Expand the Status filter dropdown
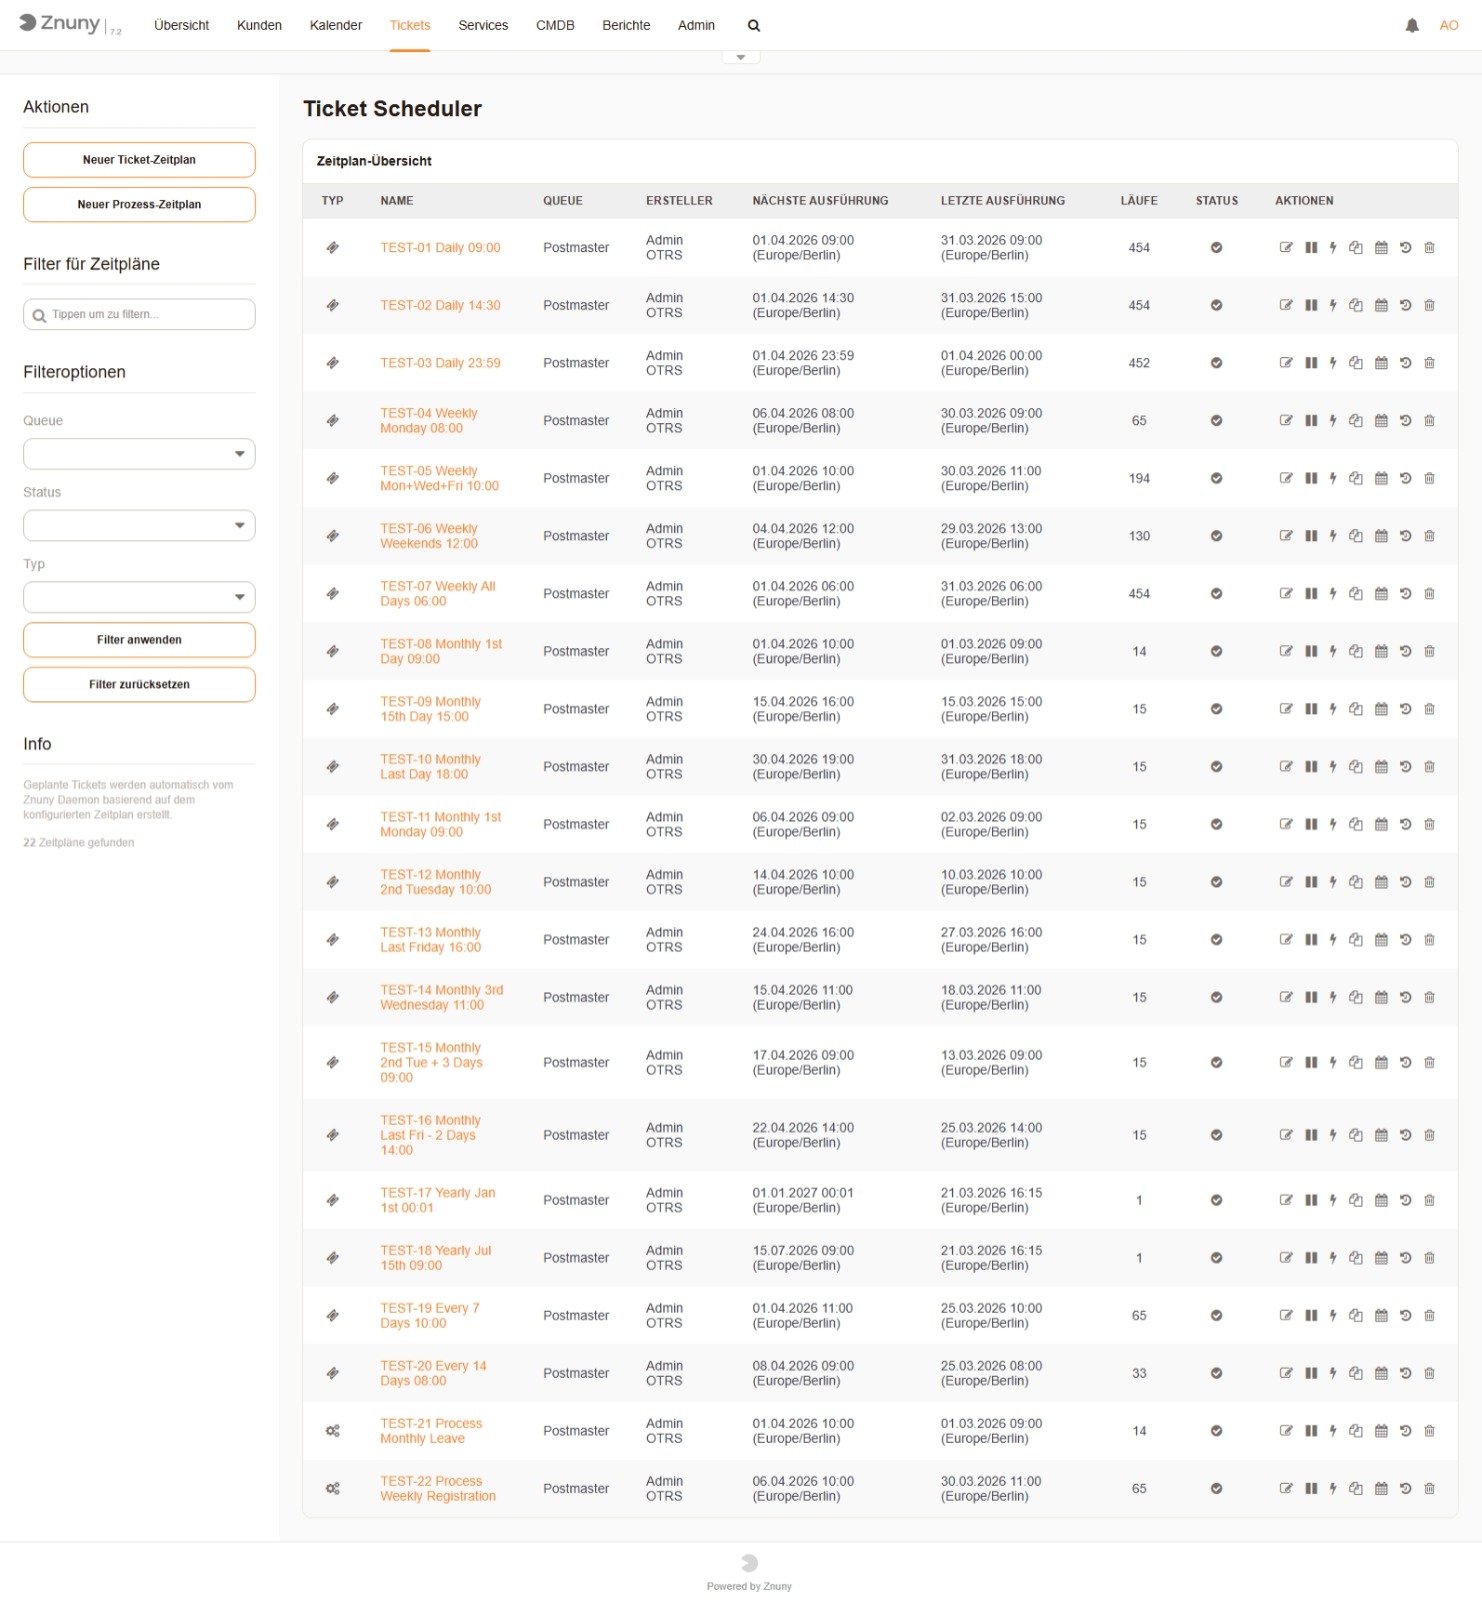This screenshot has height=1602, width=1482. [x=139, y=526]
